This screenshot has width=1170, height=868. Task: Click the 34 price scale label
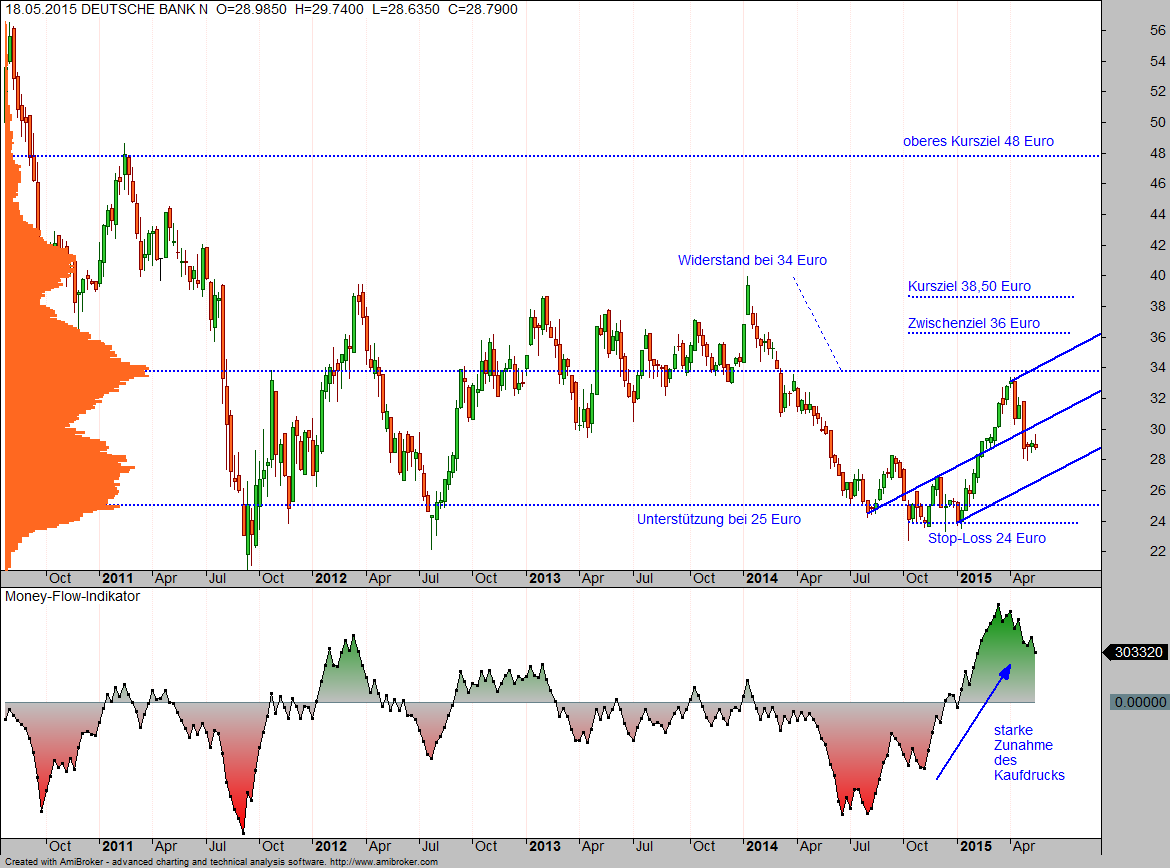coord(1157,367)
